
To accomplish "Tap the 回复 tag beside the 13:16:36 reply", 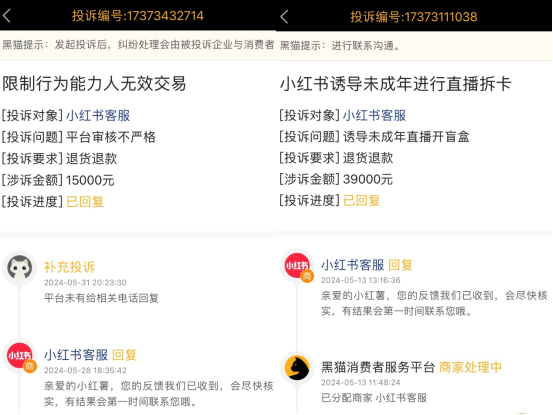I will 400,265.
